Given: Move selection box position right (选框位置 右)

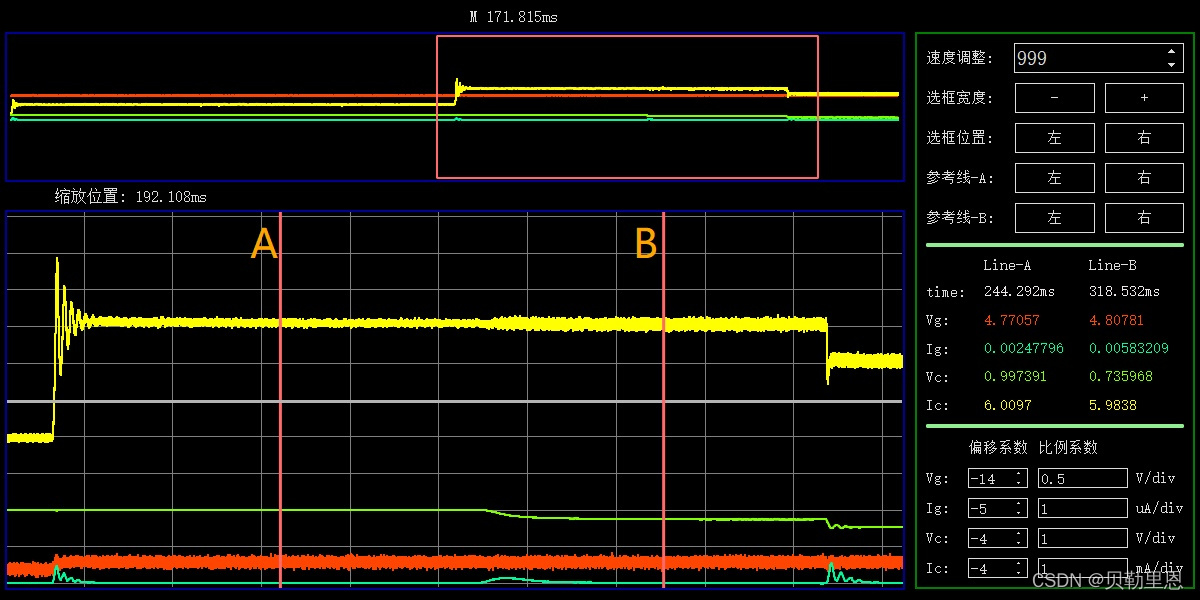Looking at the screenshot, I should pyautogui.click(x=1144, y=138).
